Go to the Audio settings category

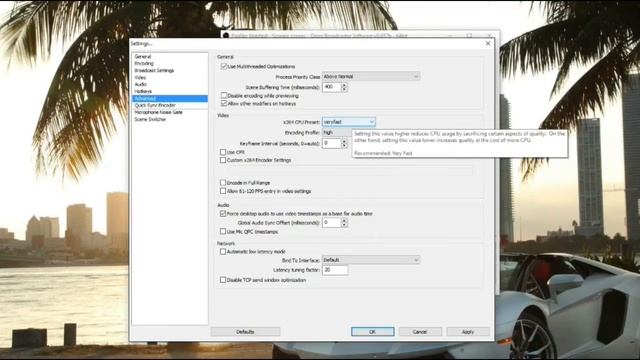point(140,84)
